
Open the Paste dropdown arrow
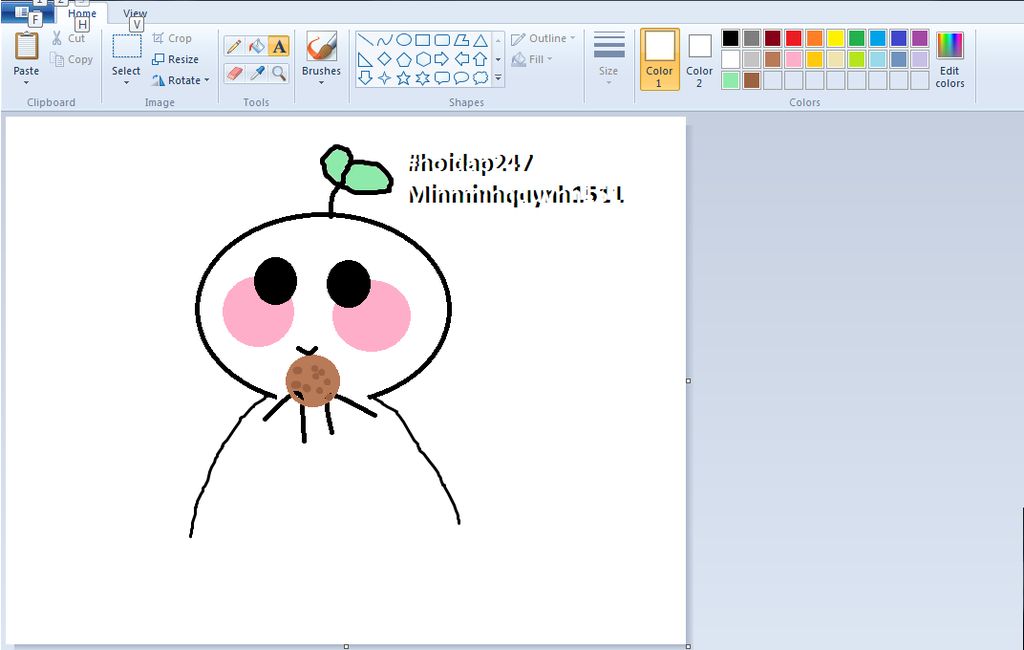coord(26,83)
